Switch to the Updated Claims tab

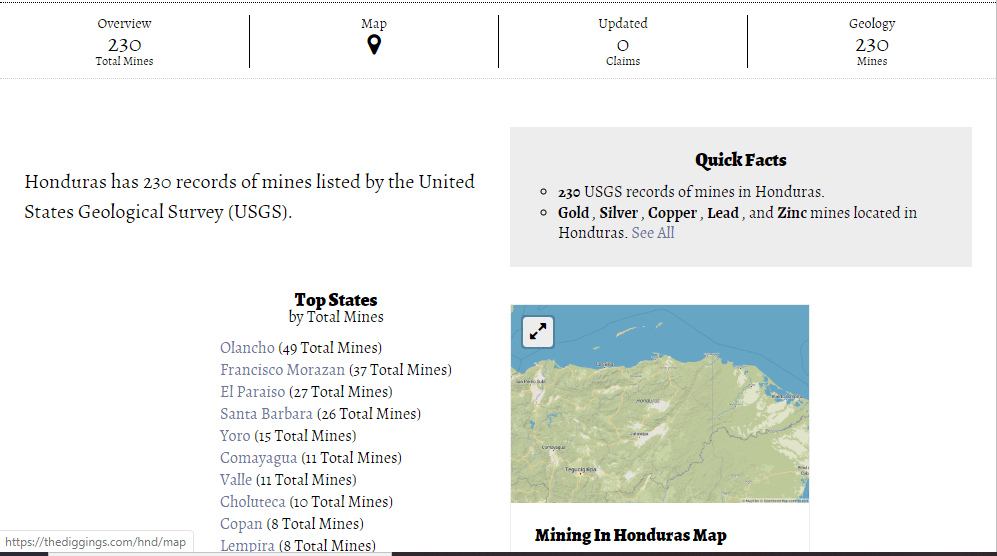click(622, 42)
